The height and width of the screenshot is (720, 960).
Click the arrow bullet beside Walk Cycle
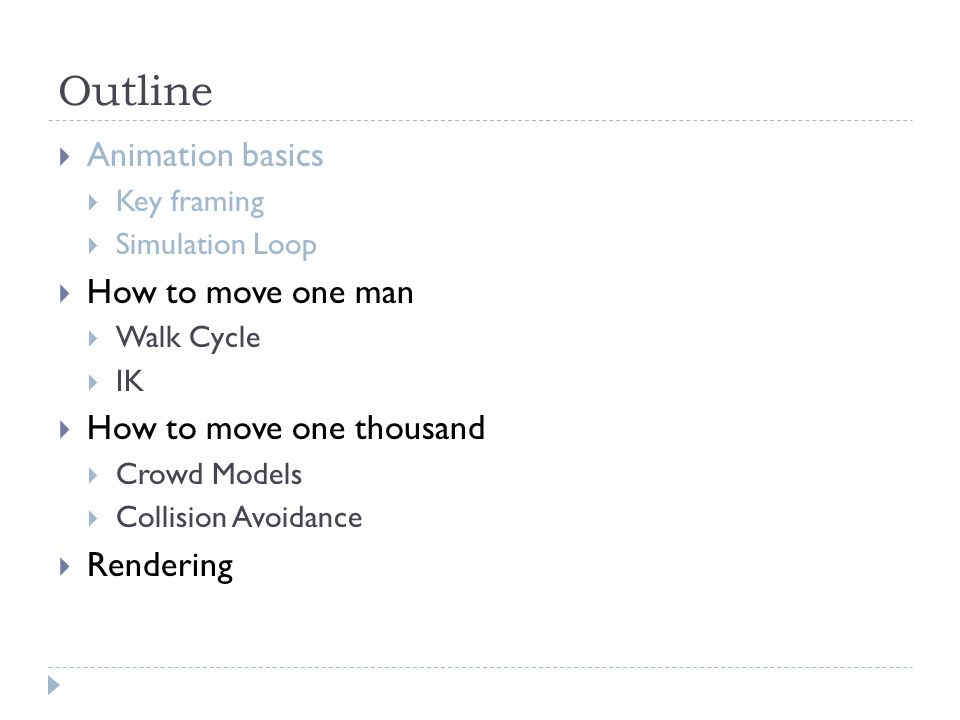click(x=93, y=339)
